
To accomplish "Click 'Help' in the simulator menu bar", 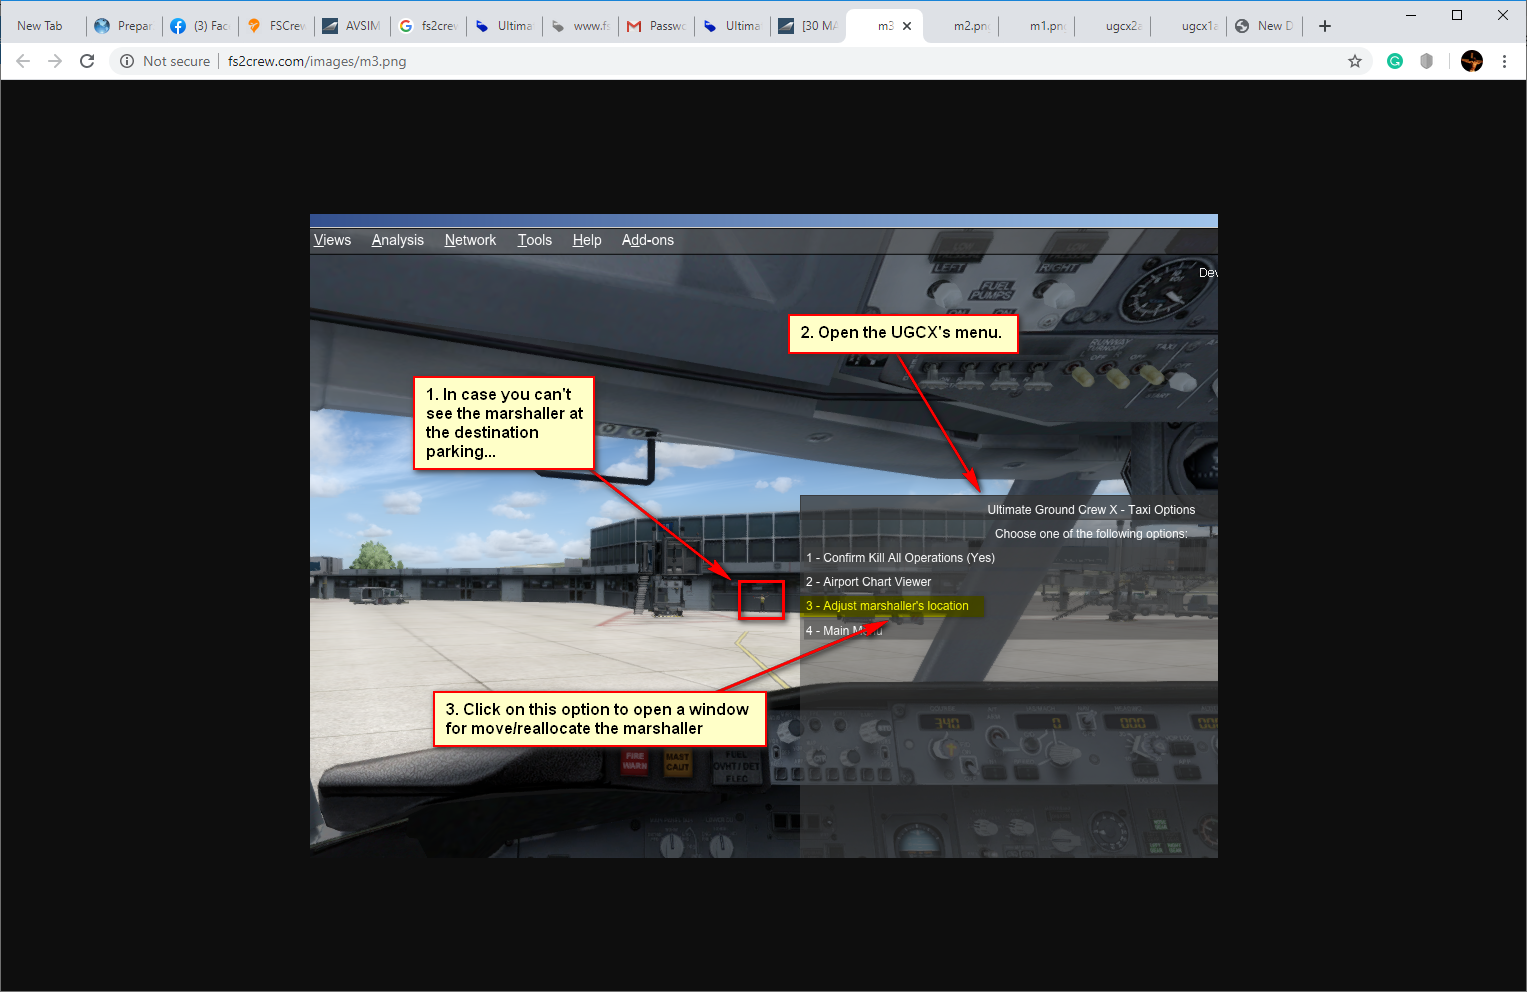I will point(587,240).
